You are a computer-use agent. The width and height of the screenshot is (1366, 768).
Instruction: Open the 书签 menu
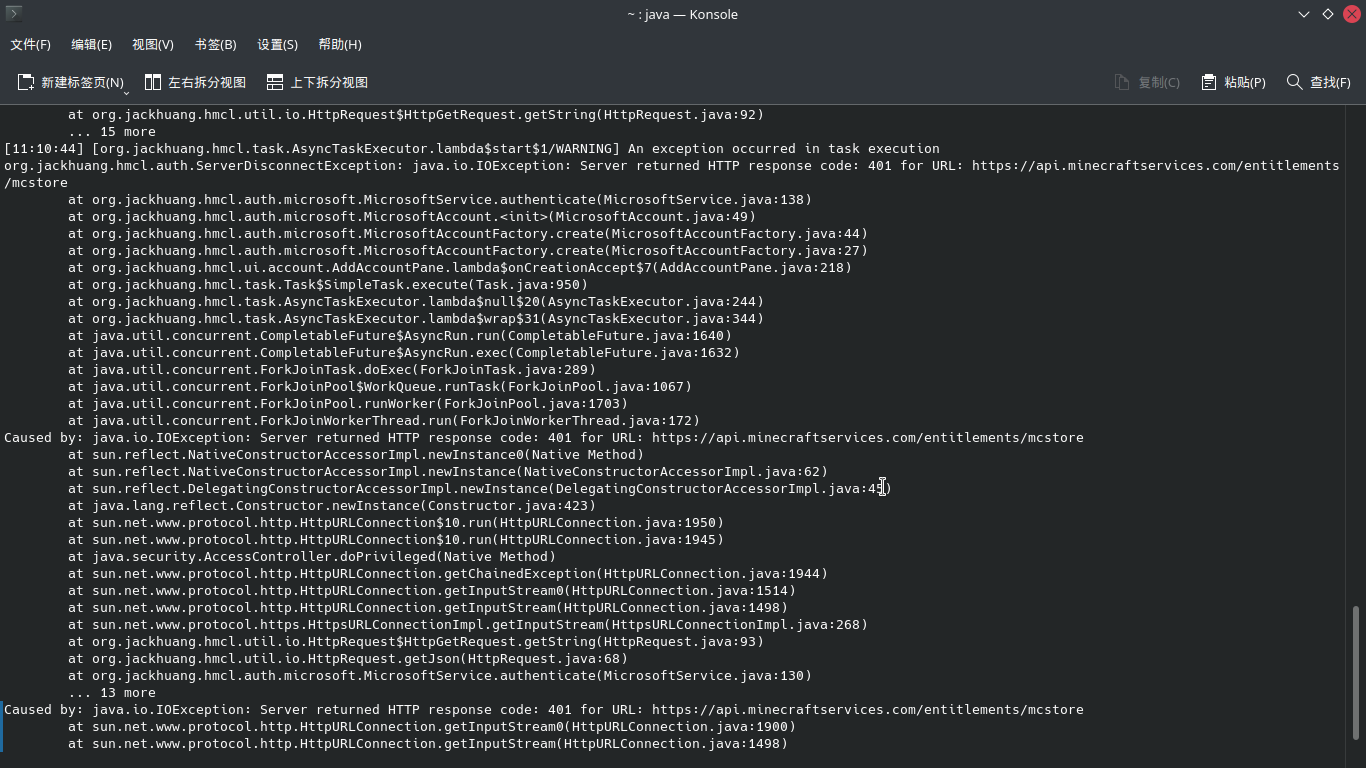tap(214, 44)
